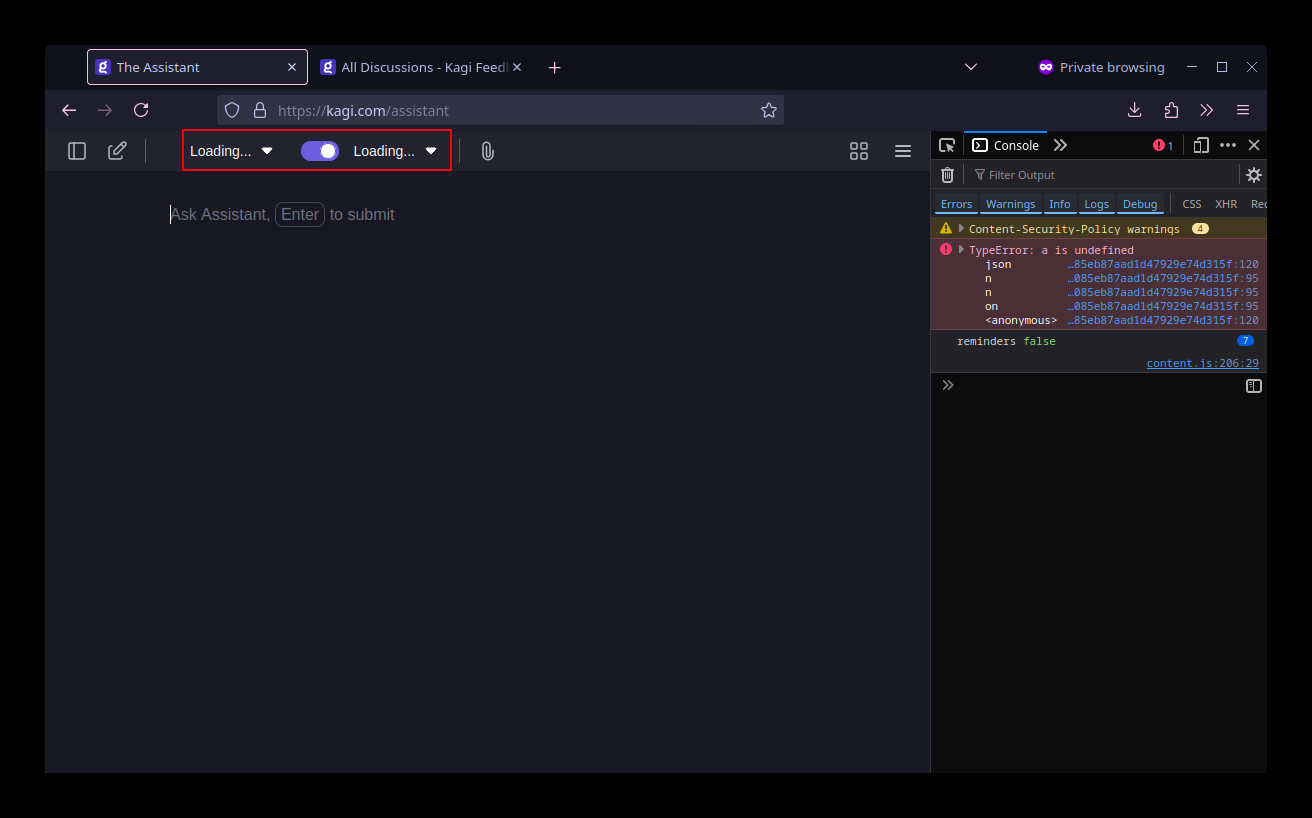This screenshot has height=818, width=1312.
Task: Toggle the Errors console filter
Action: pyautogui.click(x=956, y=204)
